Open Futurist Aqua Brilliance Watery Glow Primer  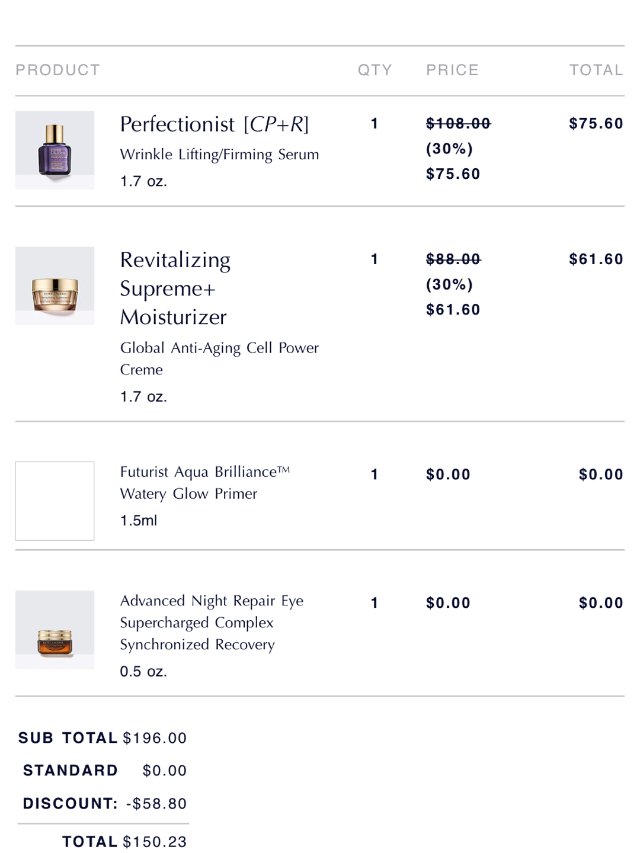204,482
